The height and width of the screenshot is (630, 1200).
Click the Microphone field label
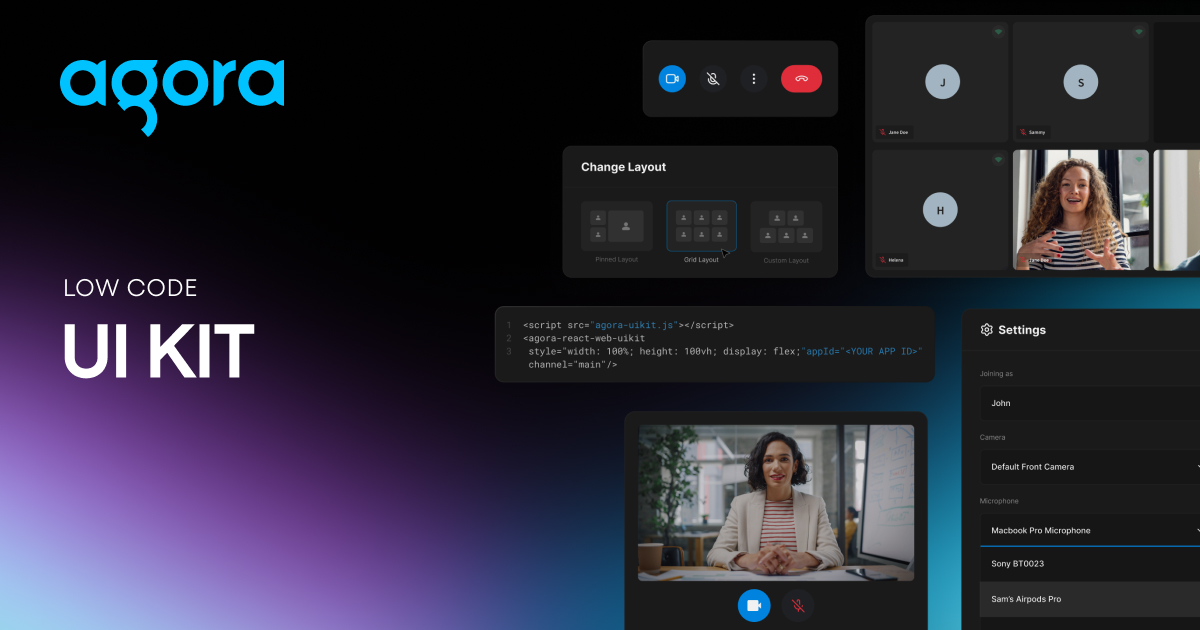(1001, 501)
